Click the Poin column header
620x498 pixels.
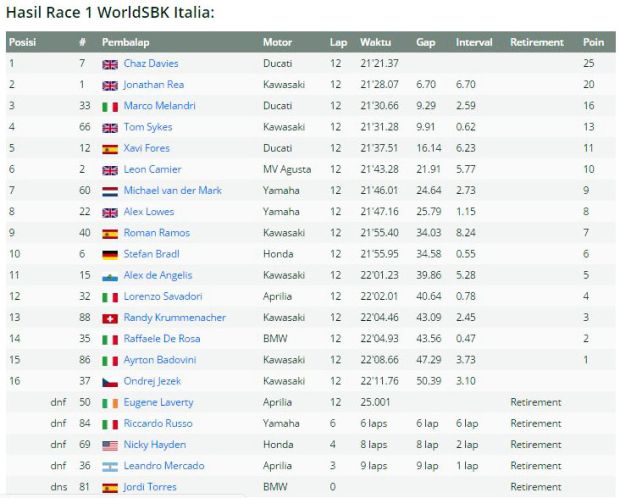[x=593, y=42]
